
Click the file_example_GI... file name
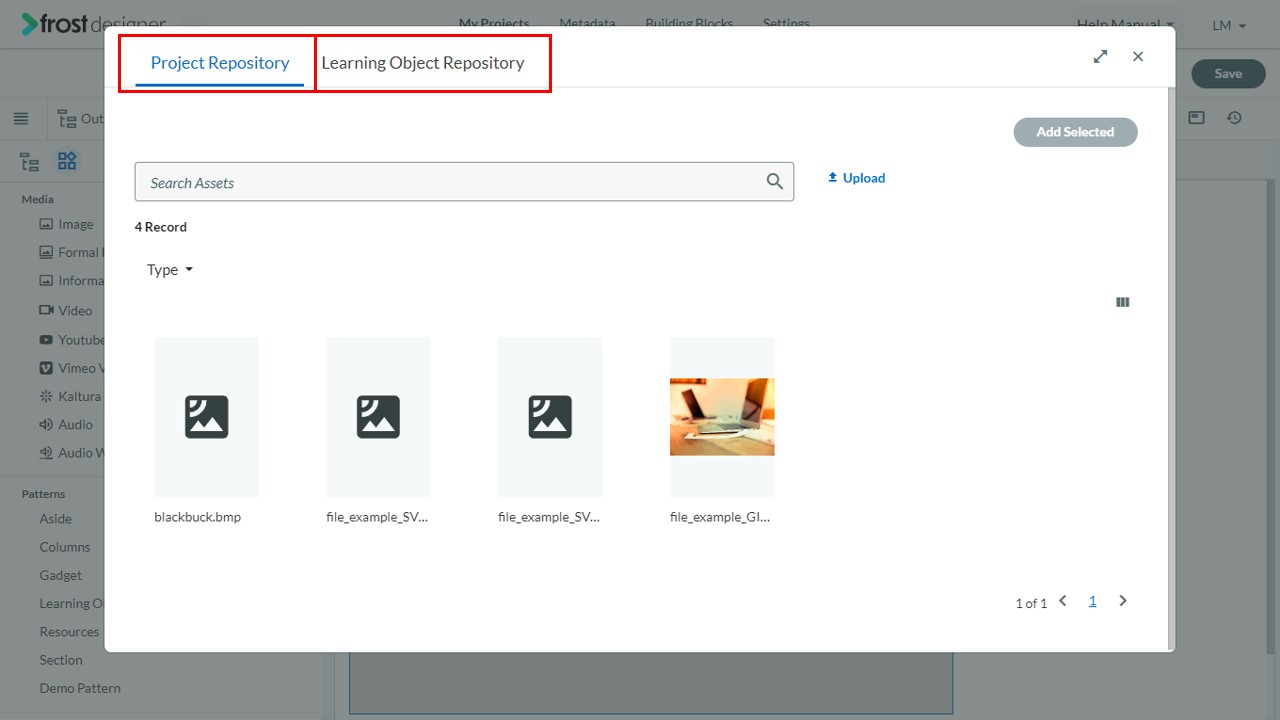coord(720,517)
